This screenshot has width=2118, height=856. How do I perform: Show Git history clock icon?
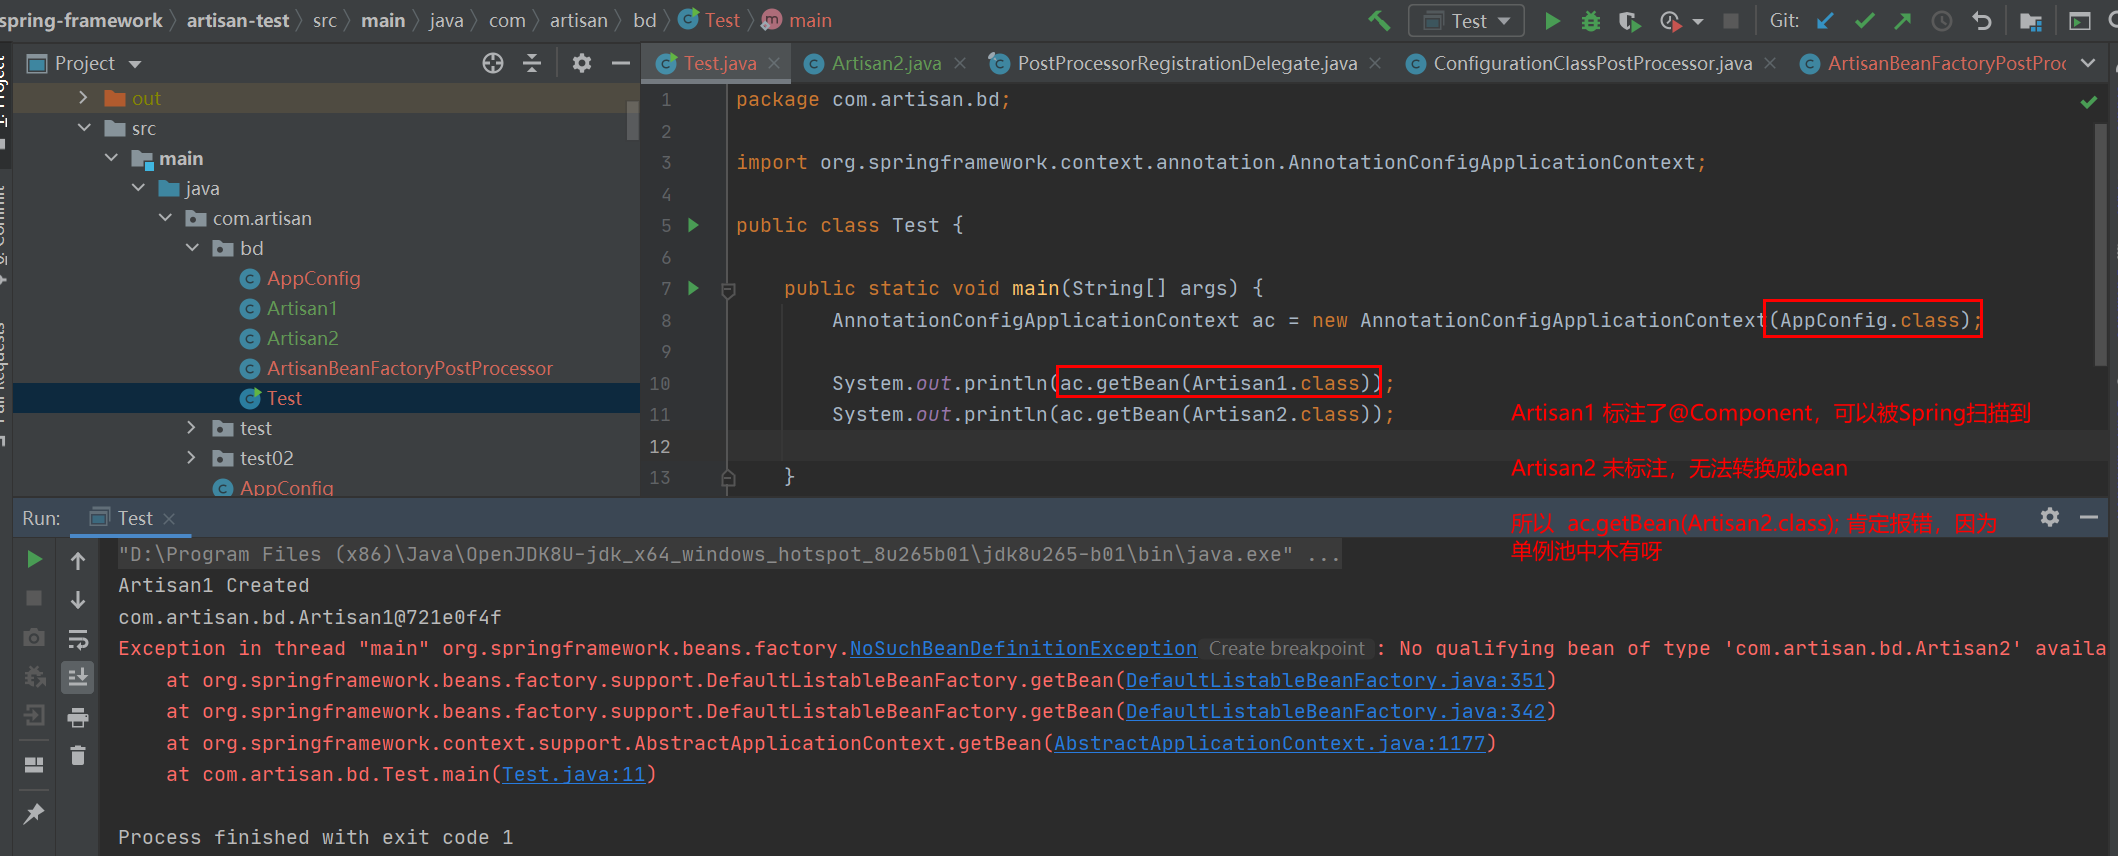tap(1942, 20)
